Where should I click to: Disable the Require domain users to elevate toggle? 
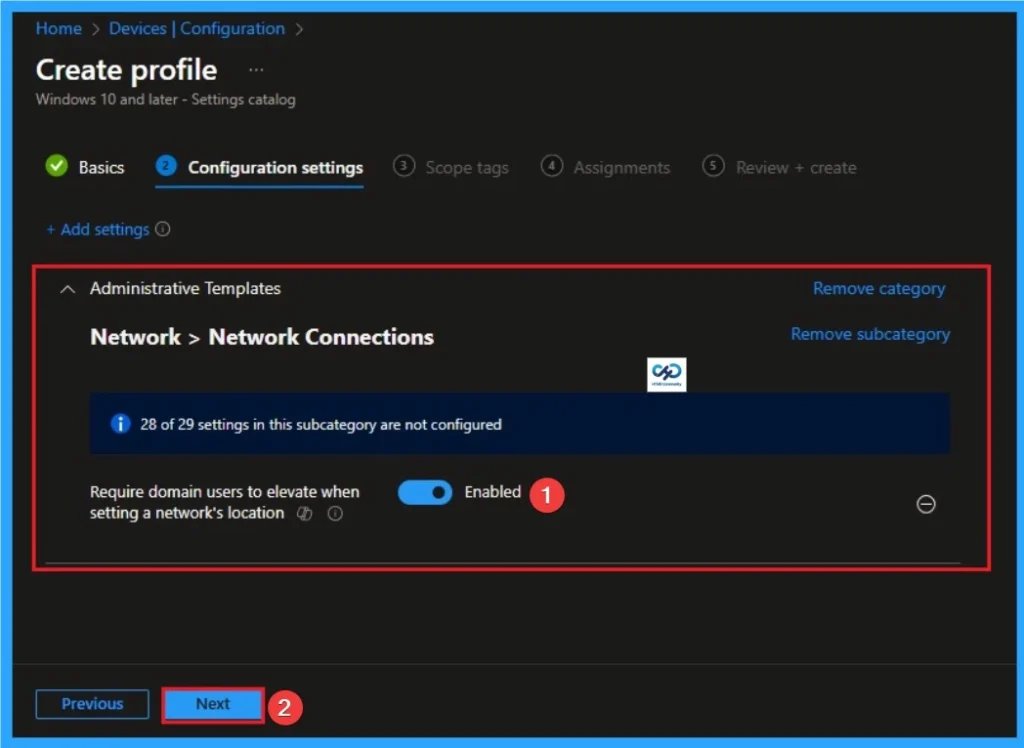pyautogui.click(x=424, y=492)
